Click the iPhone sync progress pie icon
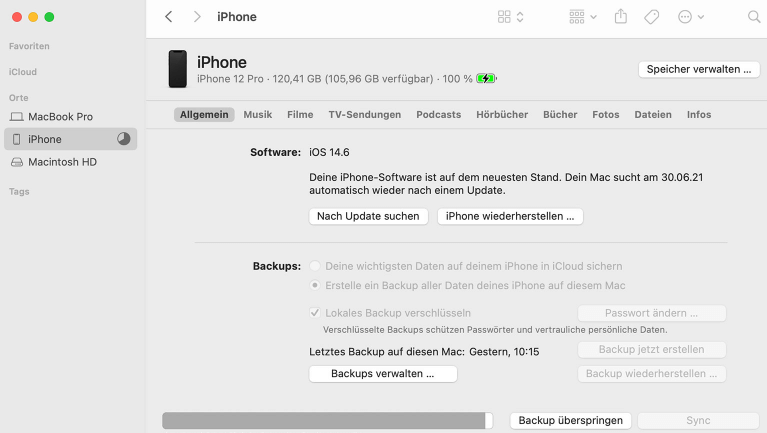 [x=124, y=139]
